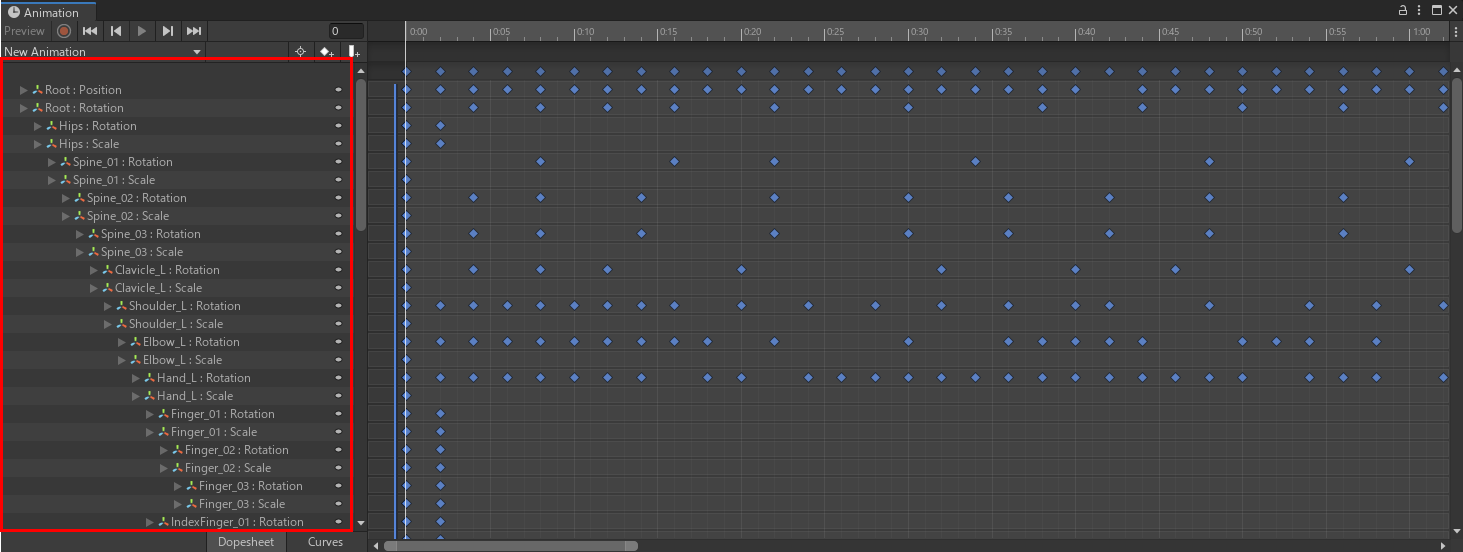Toggle the Preview mode button
The height and width of the screenshot is (552, 1463).
[x=25, y=31]
